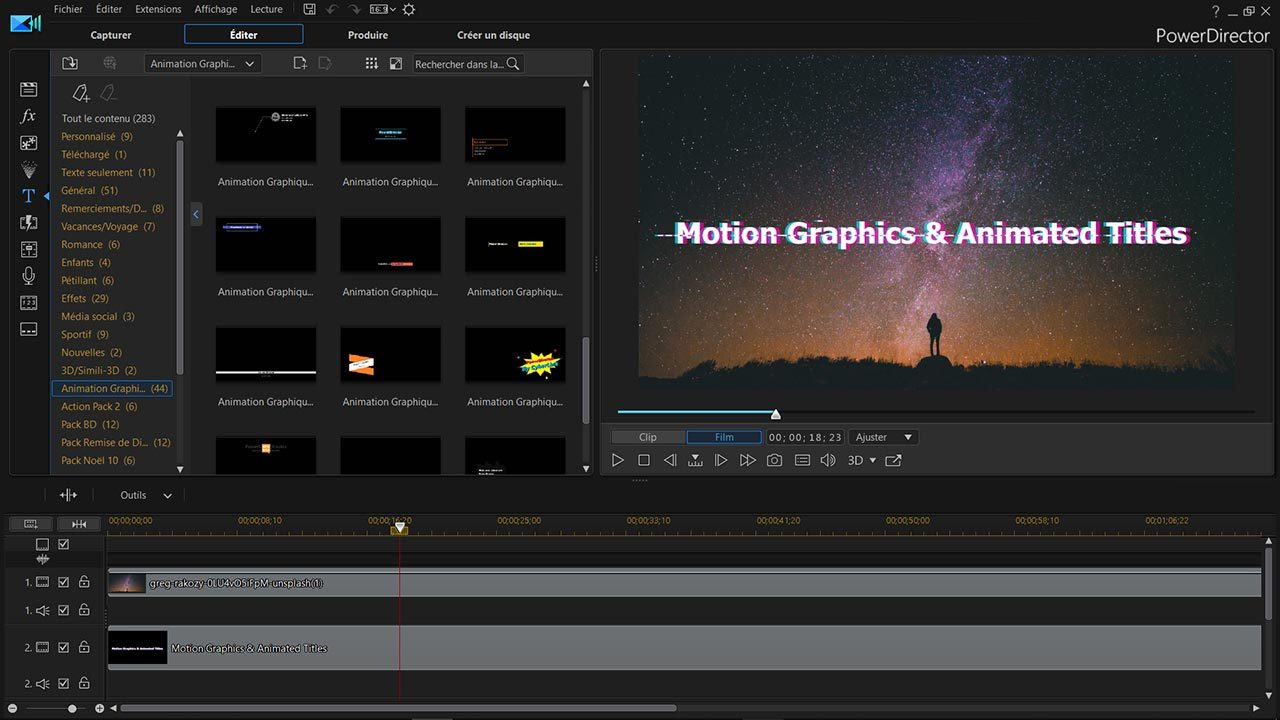Select the Général category

point(89,190)
